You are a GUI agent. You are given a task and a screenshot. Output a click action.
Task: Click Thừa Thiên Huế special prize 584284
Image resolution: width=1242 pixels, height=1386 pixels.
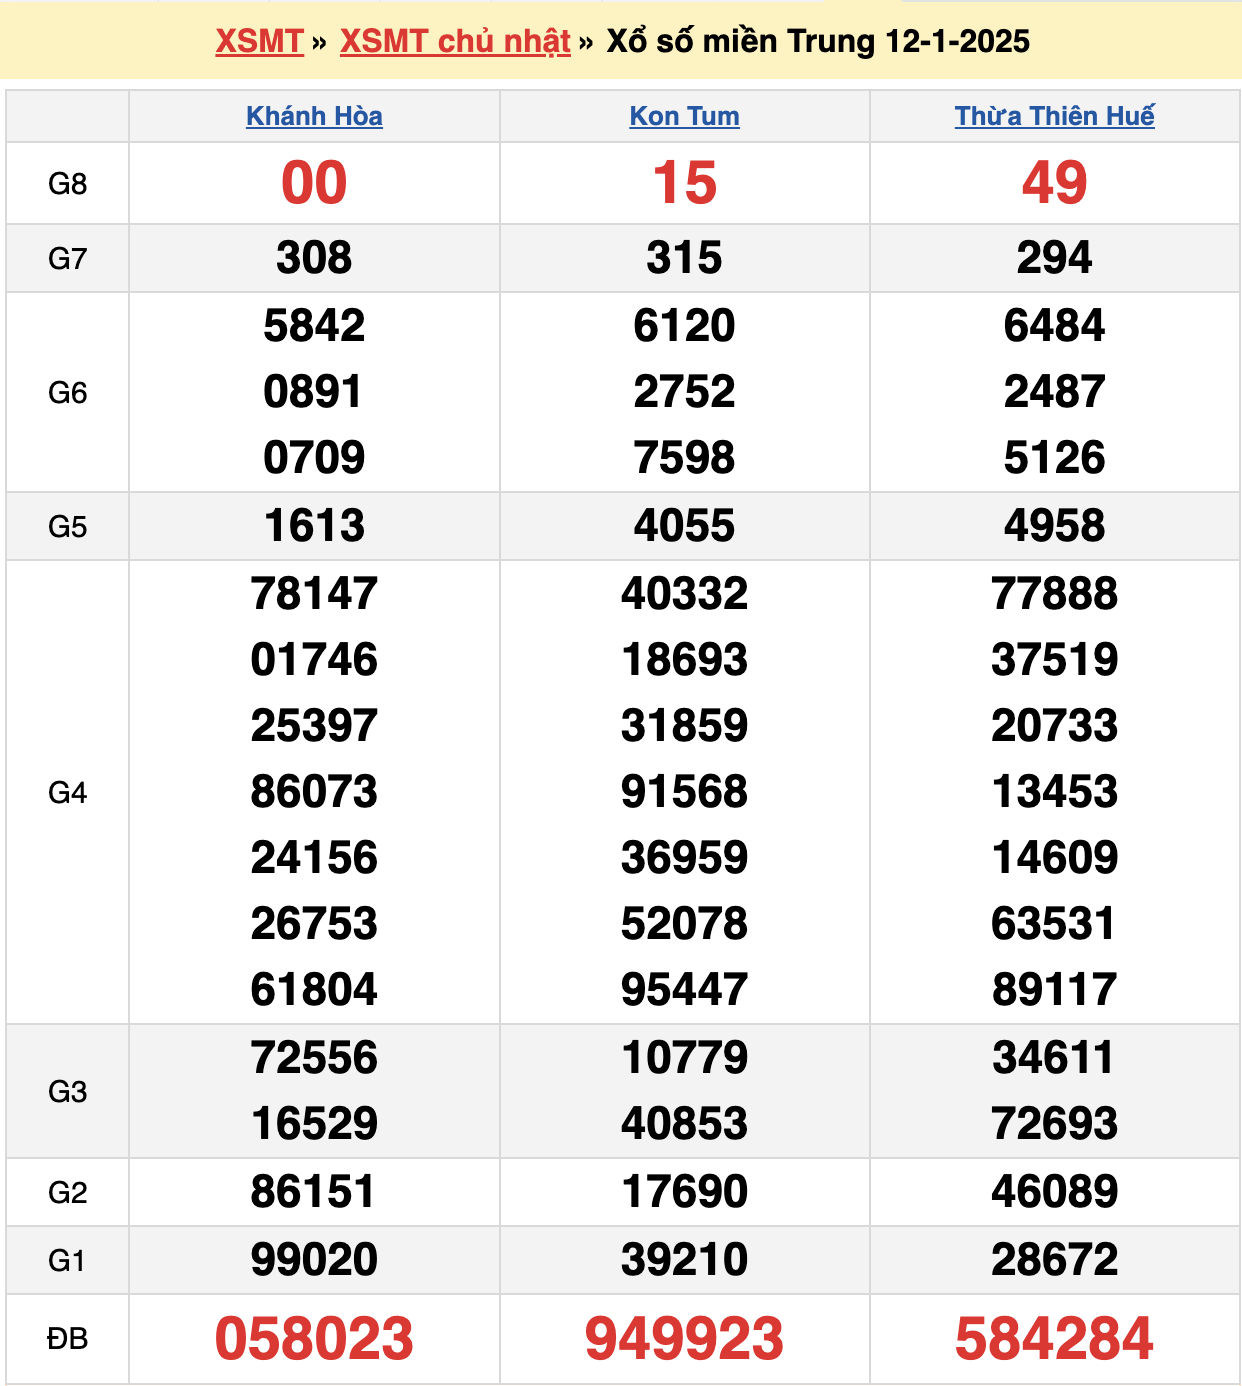click(1054, 1339)
